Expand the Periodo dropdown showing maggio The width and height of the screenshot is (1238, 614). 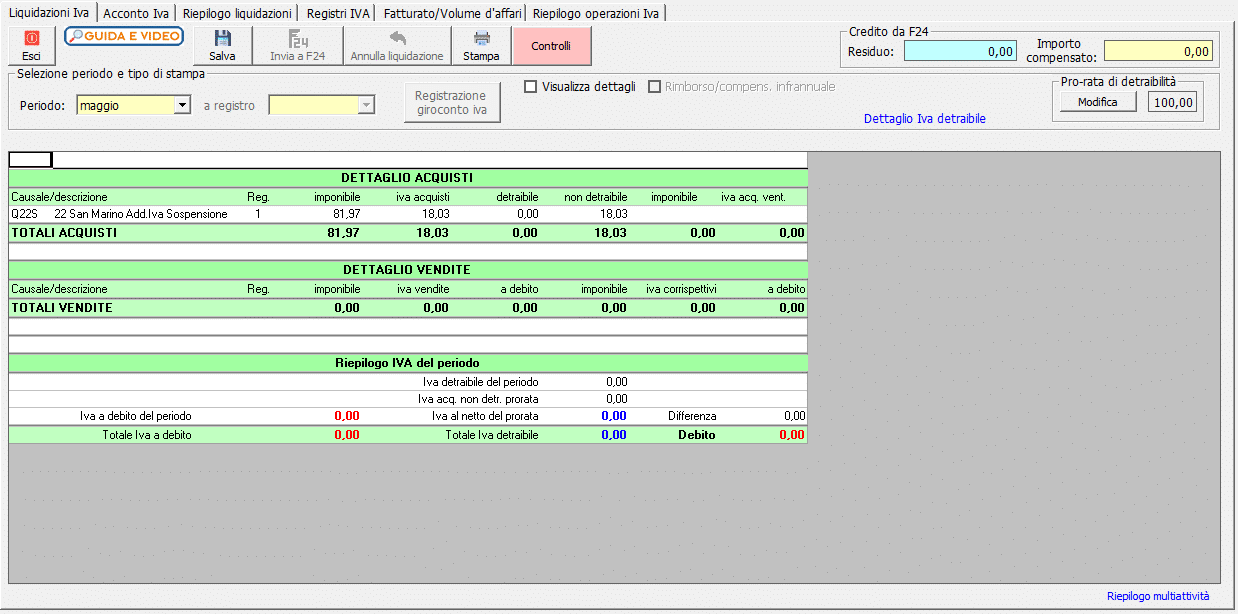pyautogui.click(x=182, y=105)
